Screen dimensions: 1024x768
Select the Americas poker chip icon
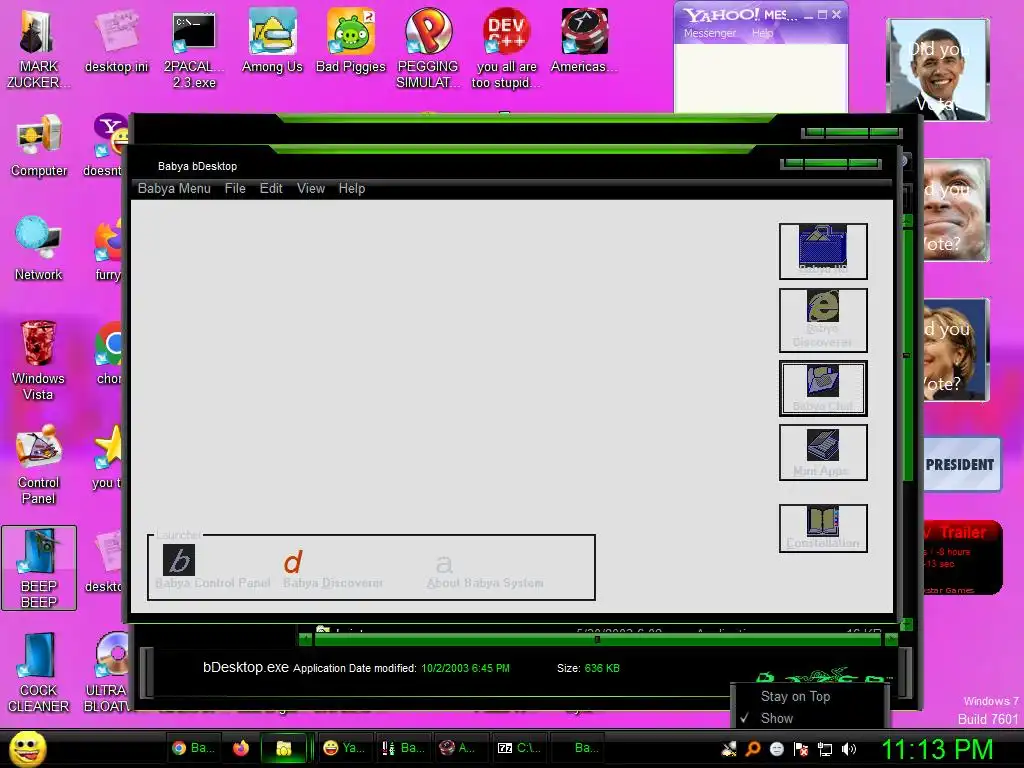[584, 41]
